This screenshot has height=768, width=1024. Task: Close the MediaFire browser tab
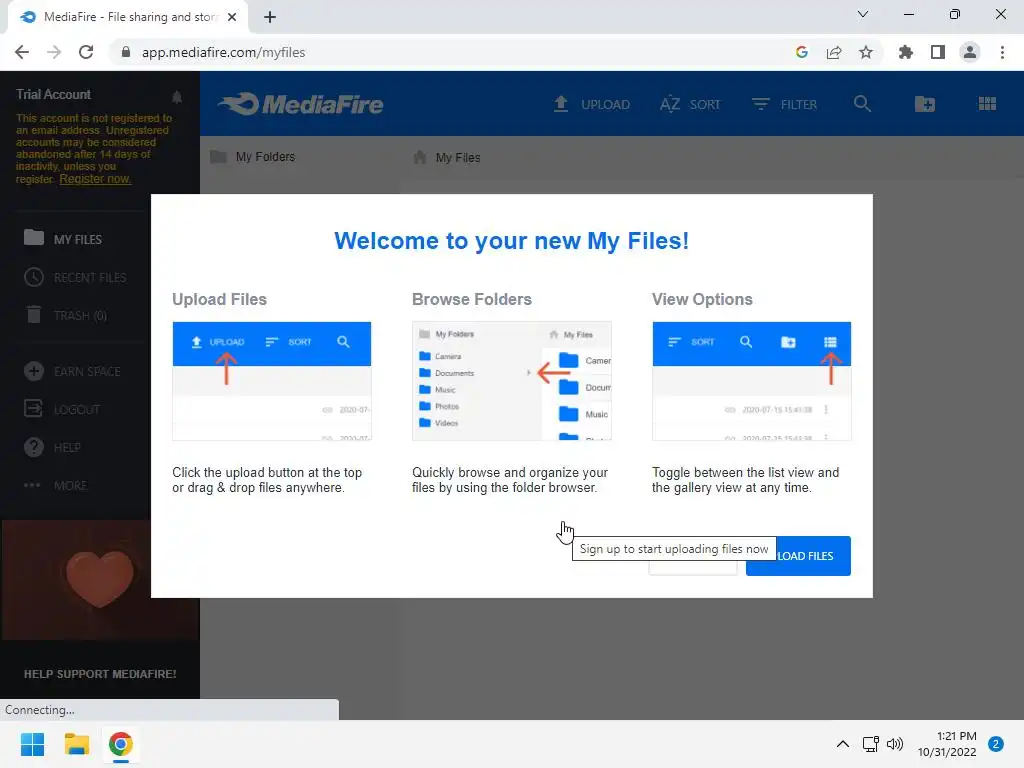point(232,17)
